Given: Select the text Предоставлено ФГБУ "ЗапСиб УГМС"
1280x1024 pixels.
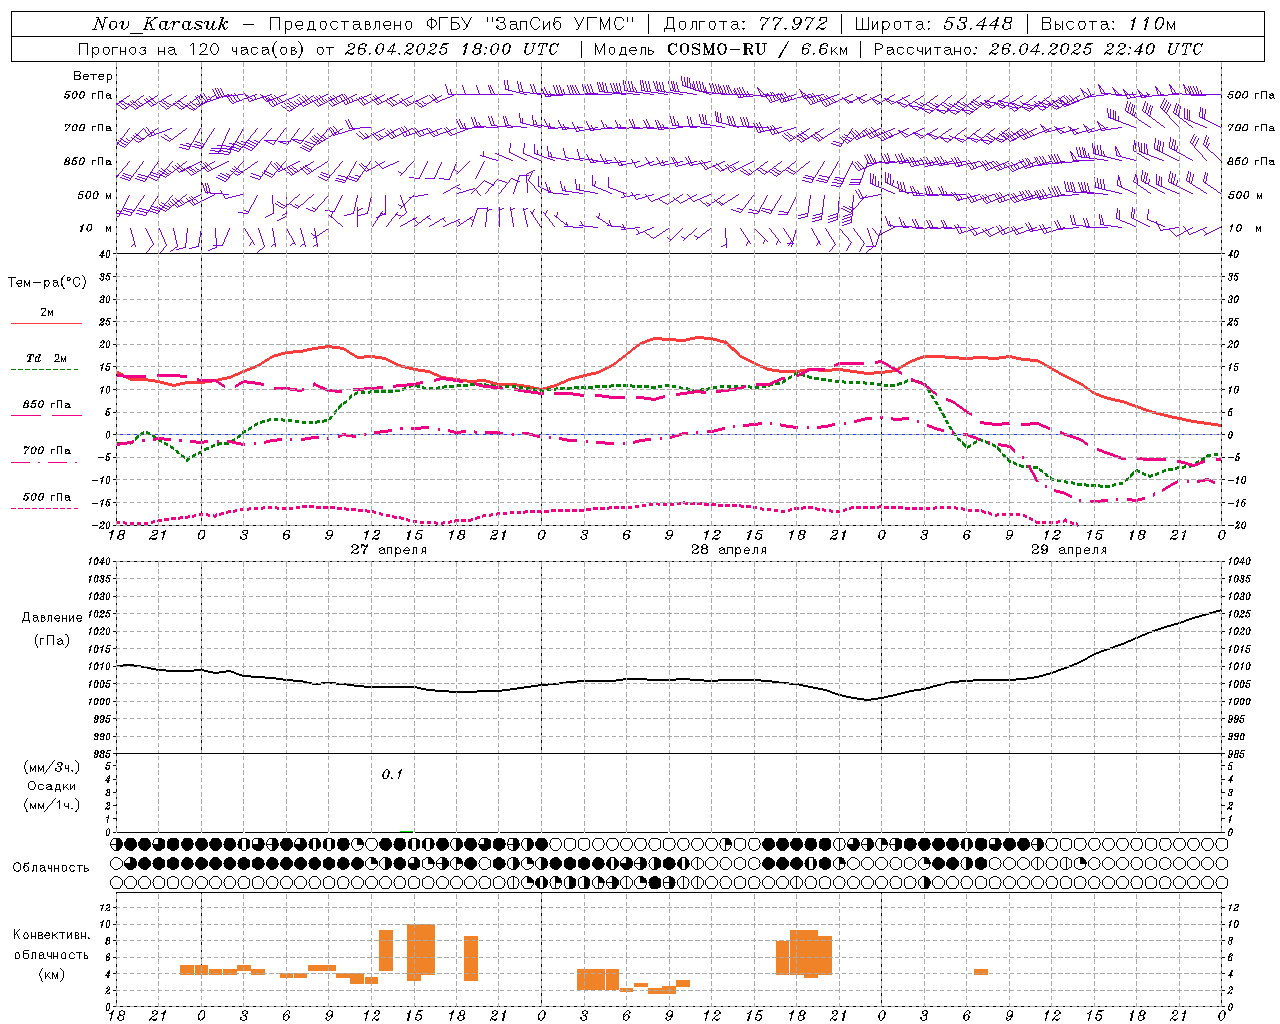Looking at the screenshot, I should click(450, 24).
